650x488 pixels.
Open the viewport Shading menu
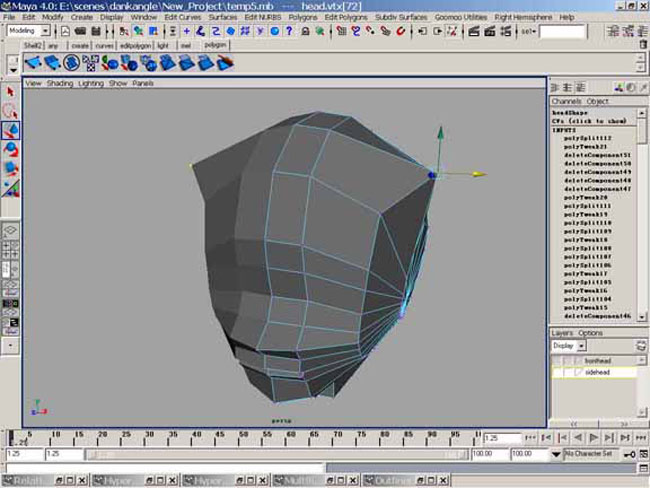[x=60, y=83]
